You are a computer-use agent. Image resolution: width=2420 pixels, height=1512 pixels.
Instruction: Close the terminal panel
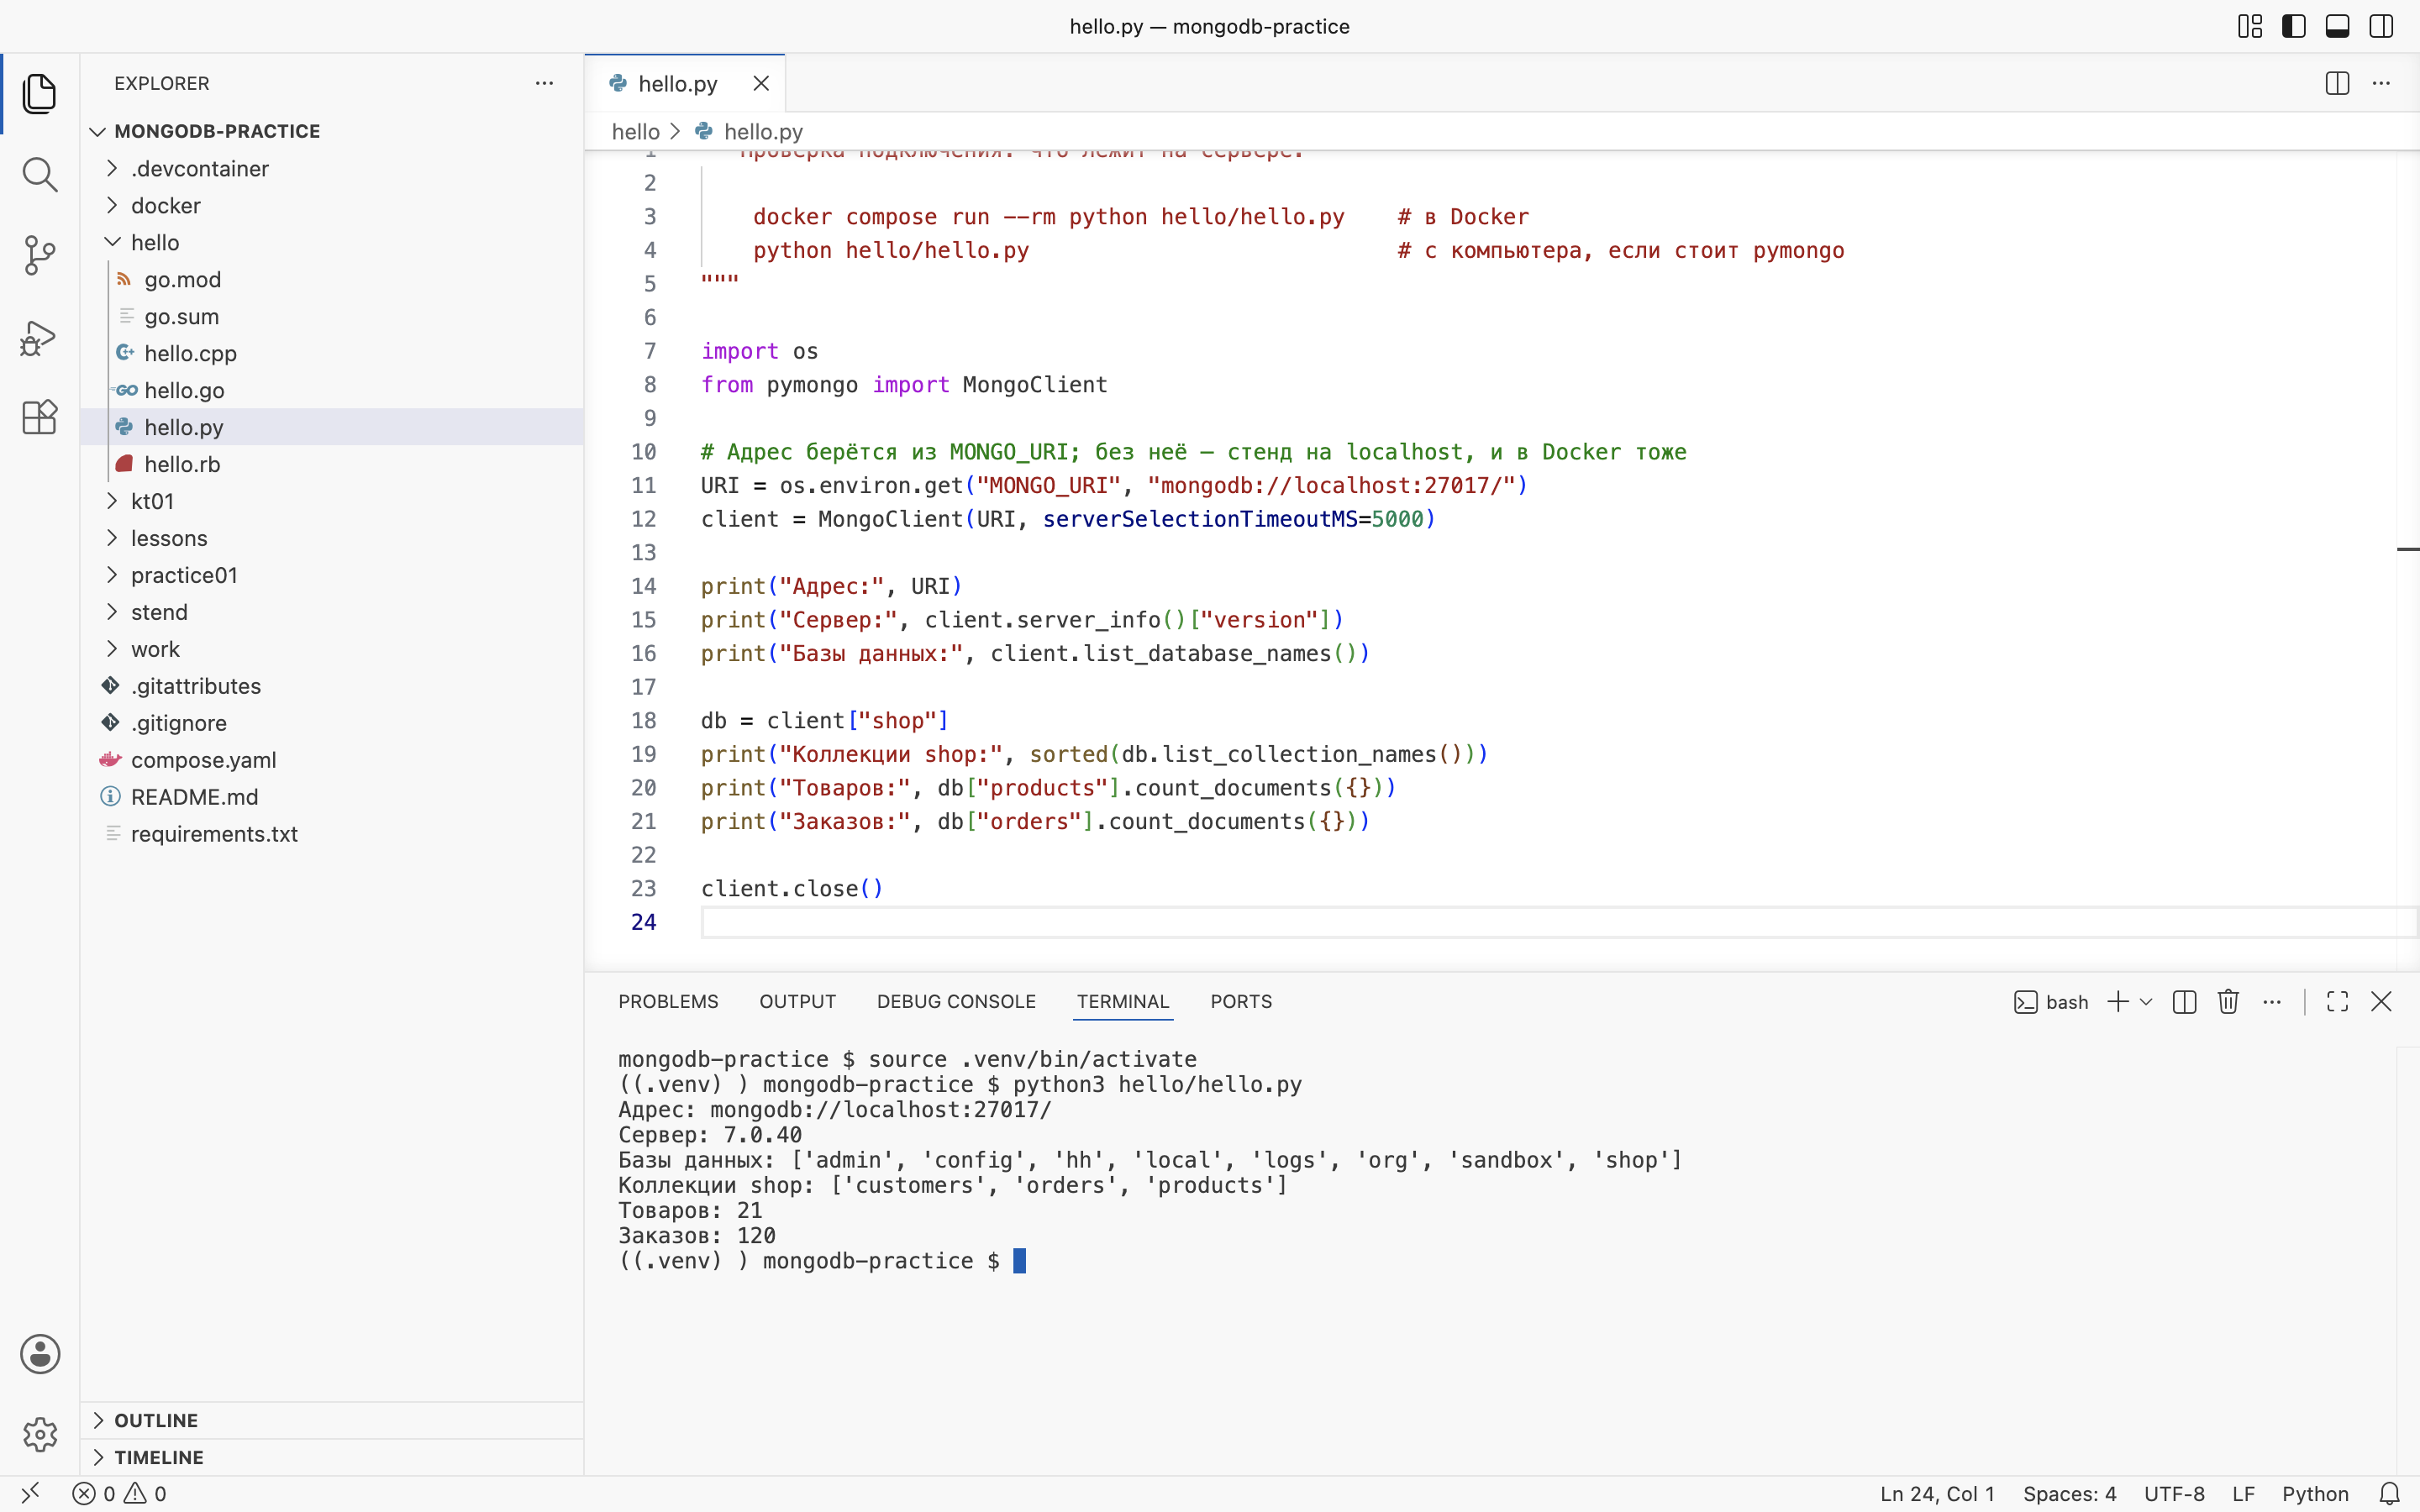coord(2381,1001)
